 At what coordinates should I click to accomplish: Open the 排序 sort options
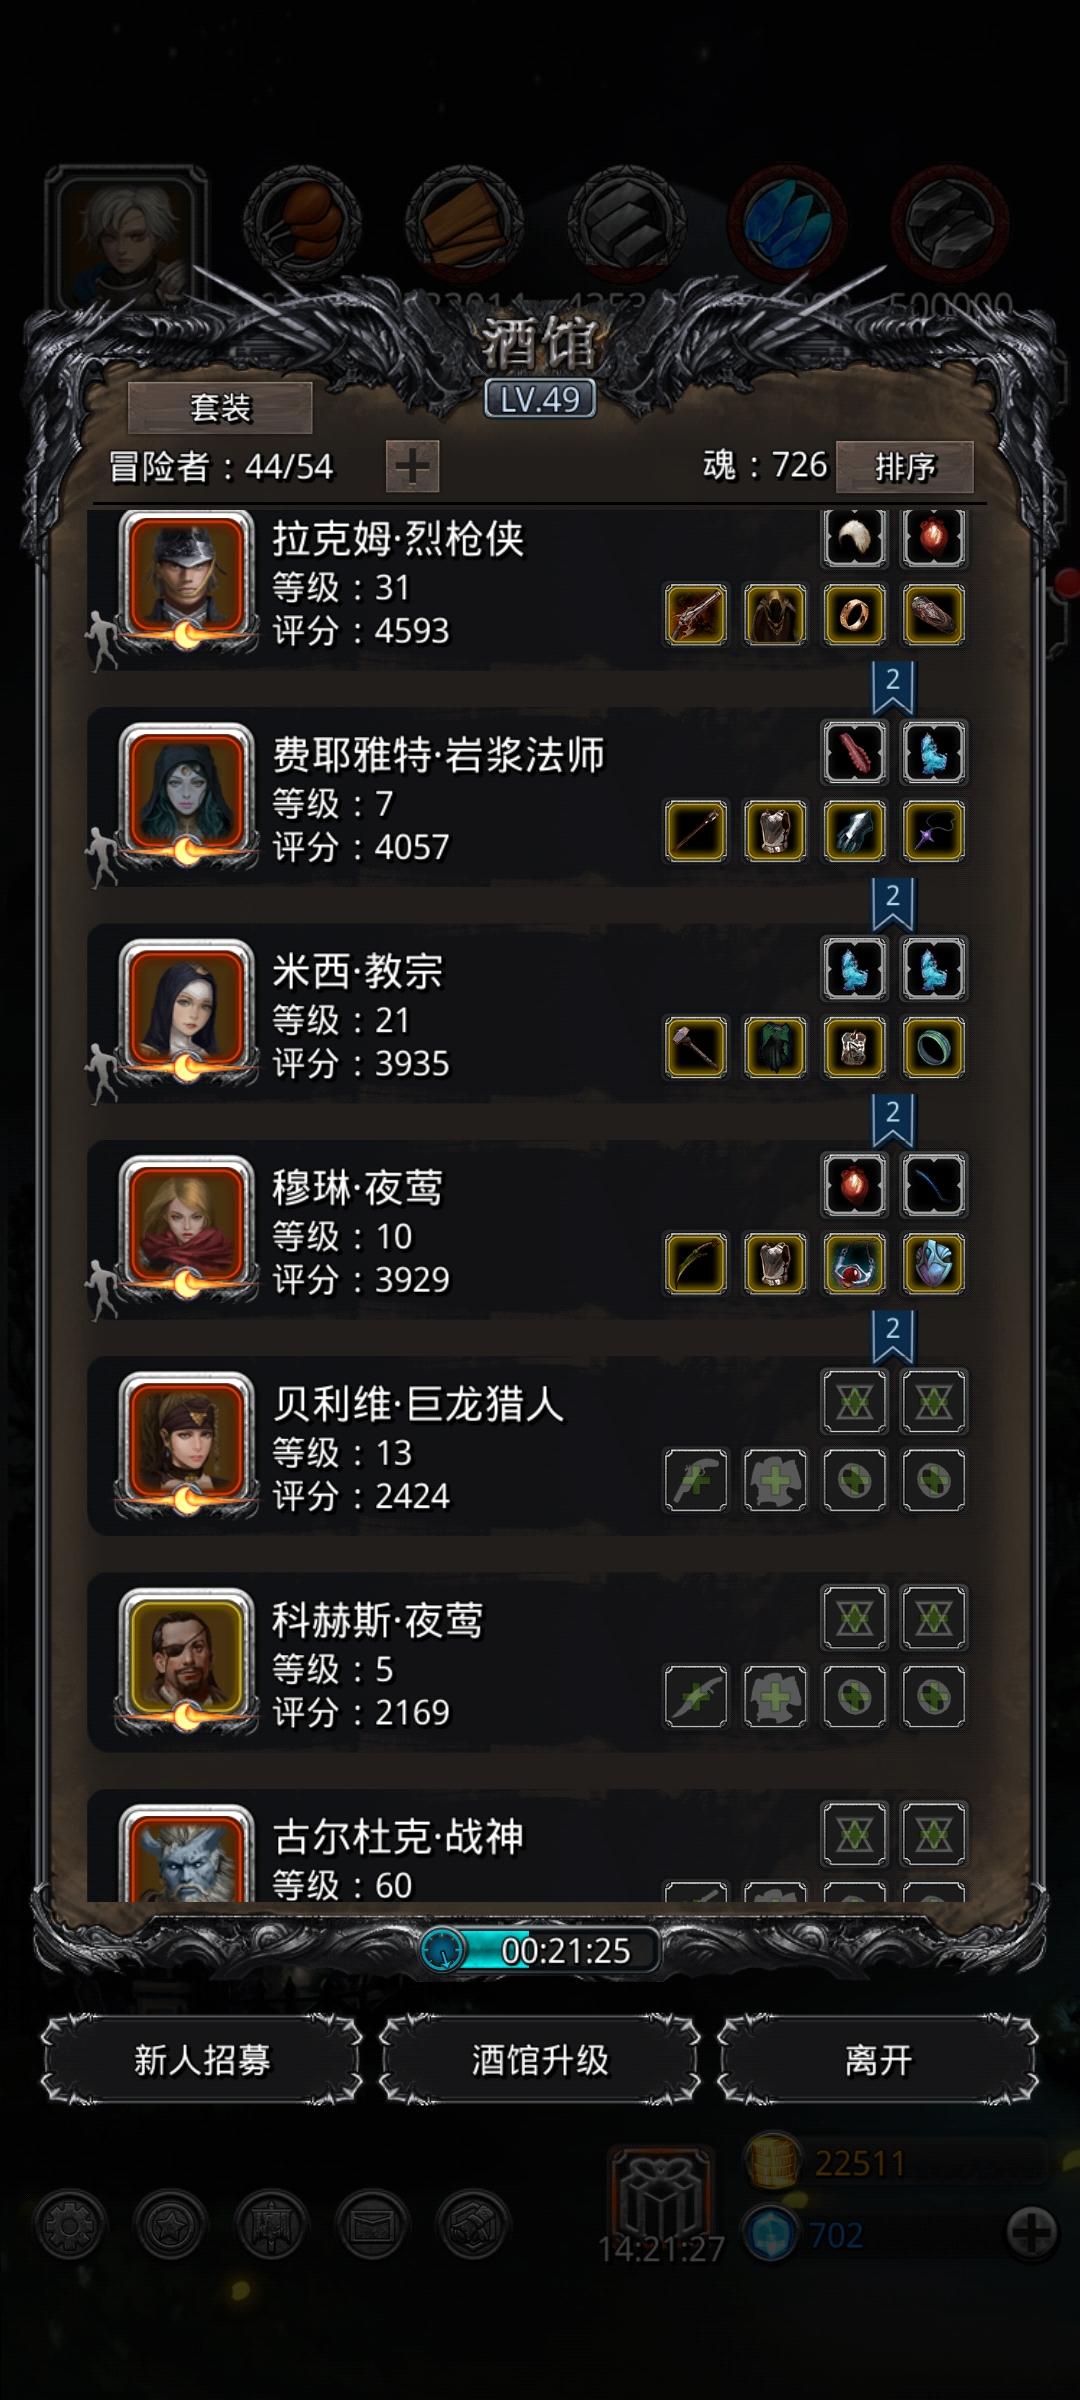tap(904, 467)
